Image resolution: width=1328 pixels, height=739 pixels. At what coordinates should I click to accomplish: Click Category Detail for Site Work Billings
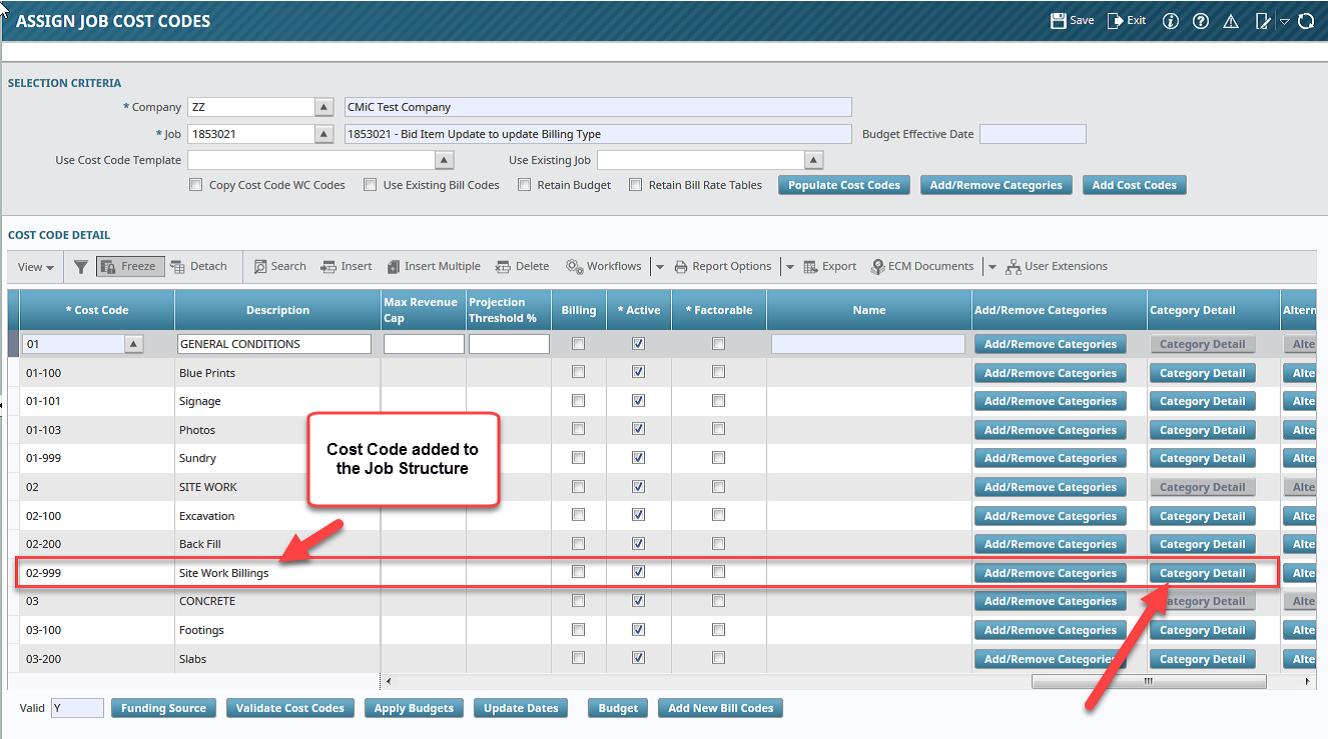click(x=1202, y=572)
